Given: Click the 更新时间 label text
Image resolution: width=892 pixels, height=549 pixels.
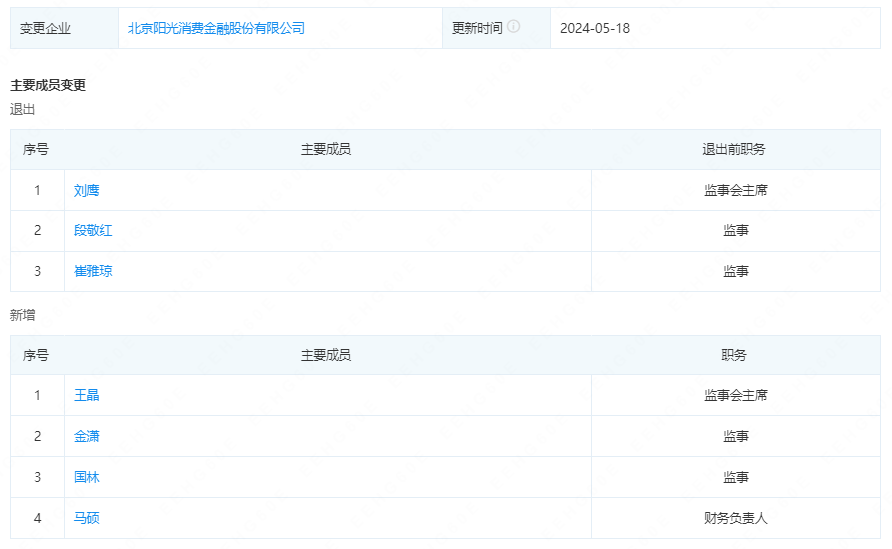Looking at the screenshot, I should coord(477,28).
